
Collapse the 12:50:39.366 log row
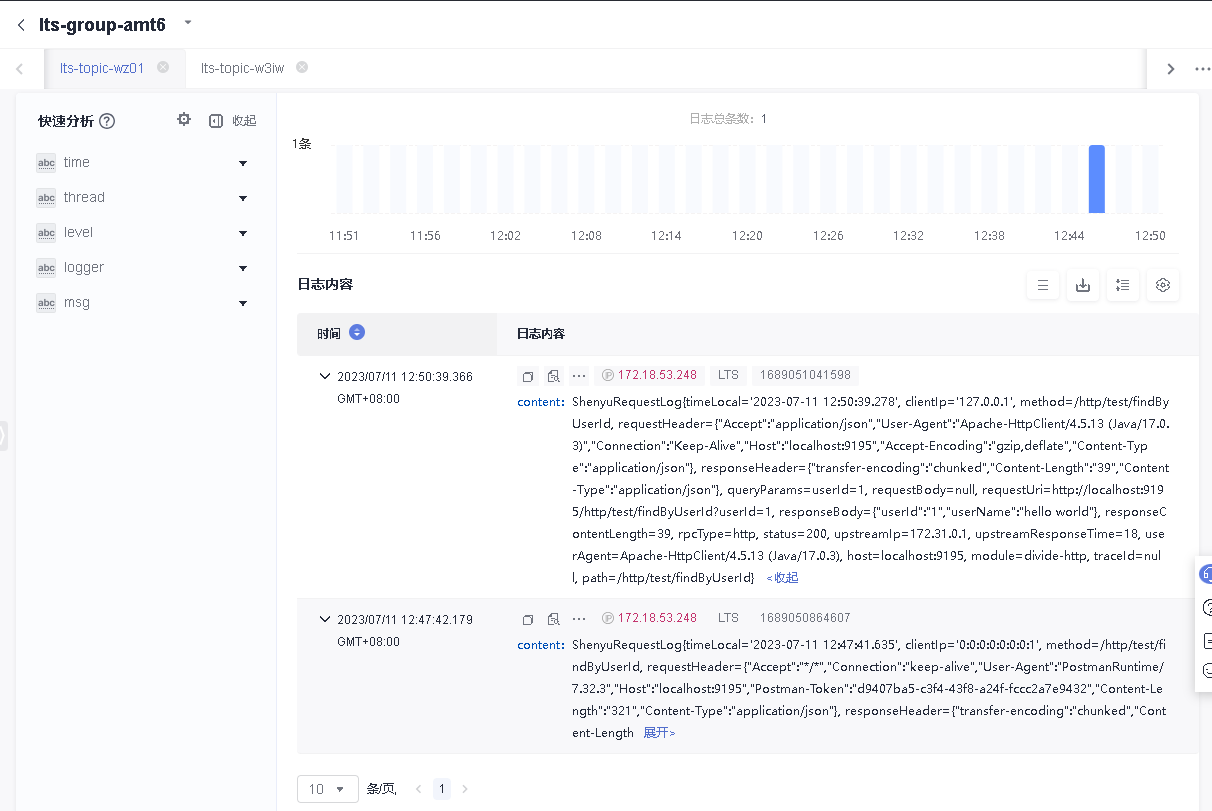324,376
